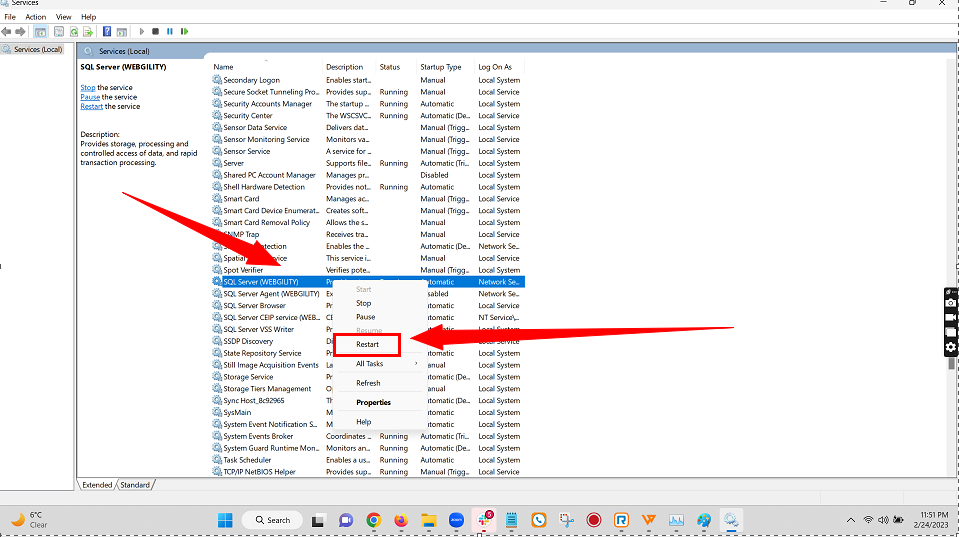Select the Spot Verifier service
Image resolution: width=959 pixels, height=537 pixels.
pyautogui.click(x=368, y=270)
